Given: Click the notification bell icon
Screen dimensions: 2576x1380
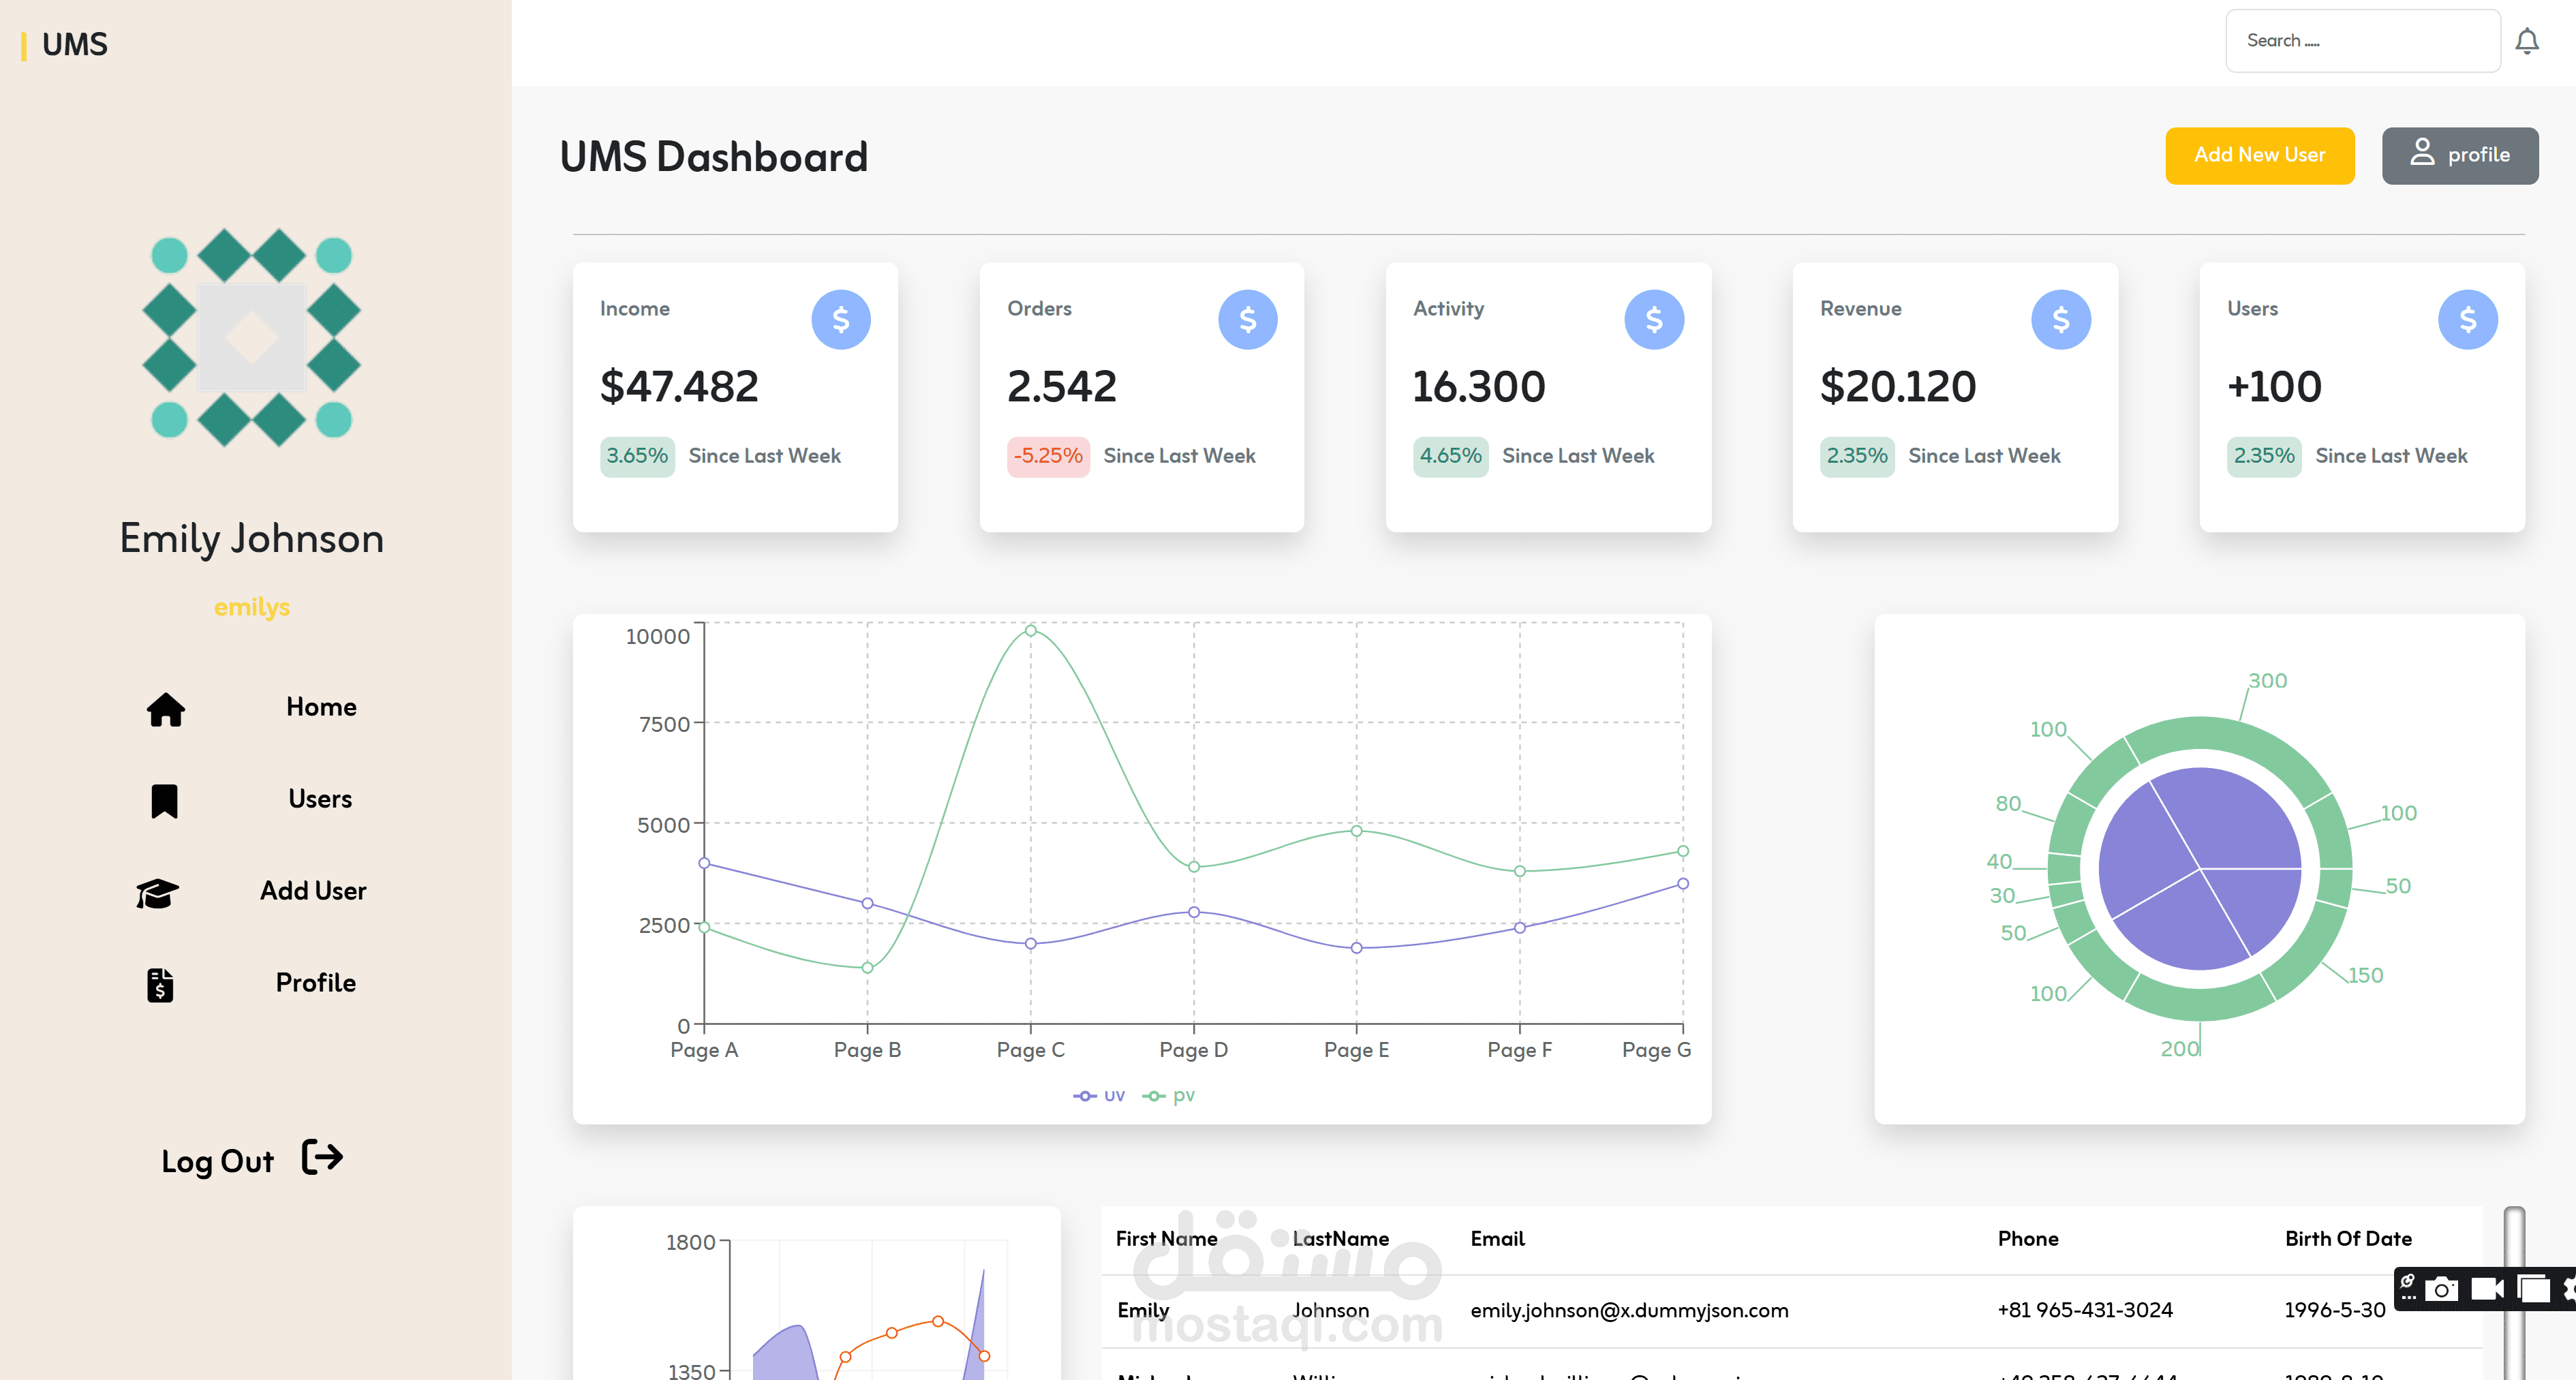Looking at the screenshot, I should (2527, 41).
